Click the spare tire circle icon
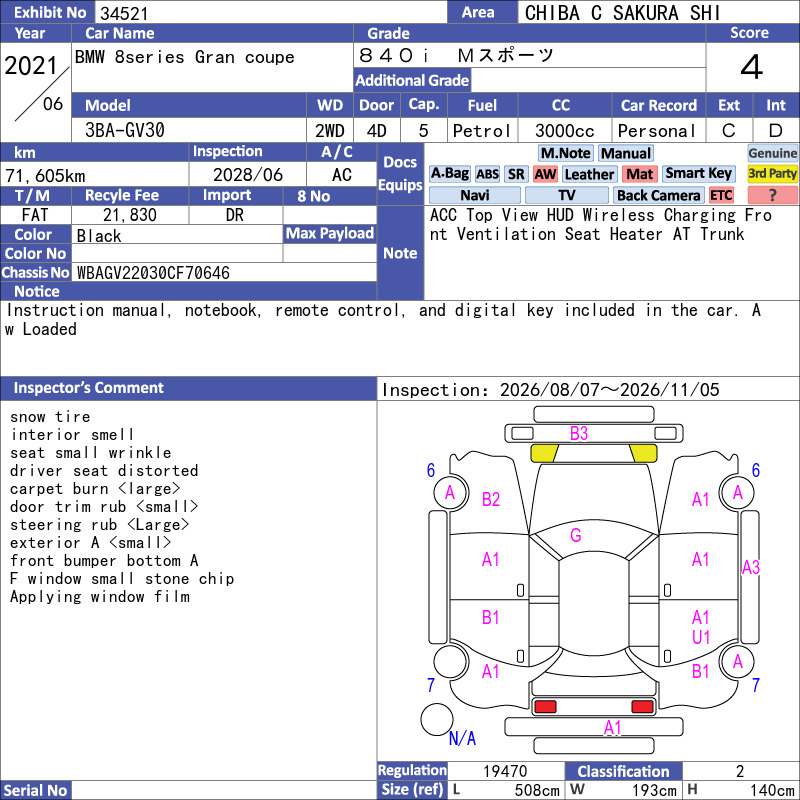The image size is (800, 800). [437, 719]
